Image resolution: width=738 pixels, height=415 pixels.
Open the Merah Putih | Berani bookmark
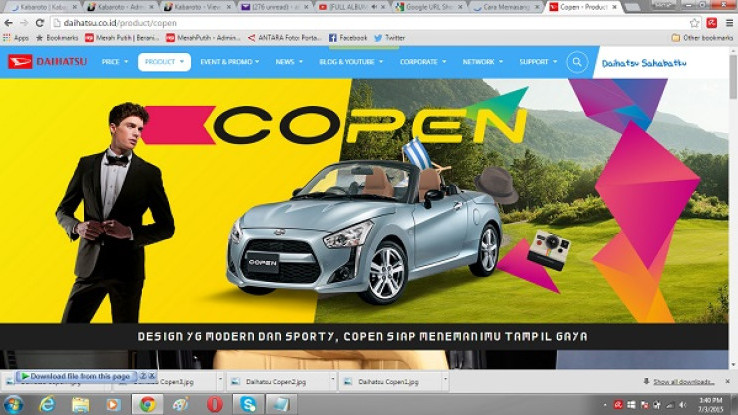122,38
